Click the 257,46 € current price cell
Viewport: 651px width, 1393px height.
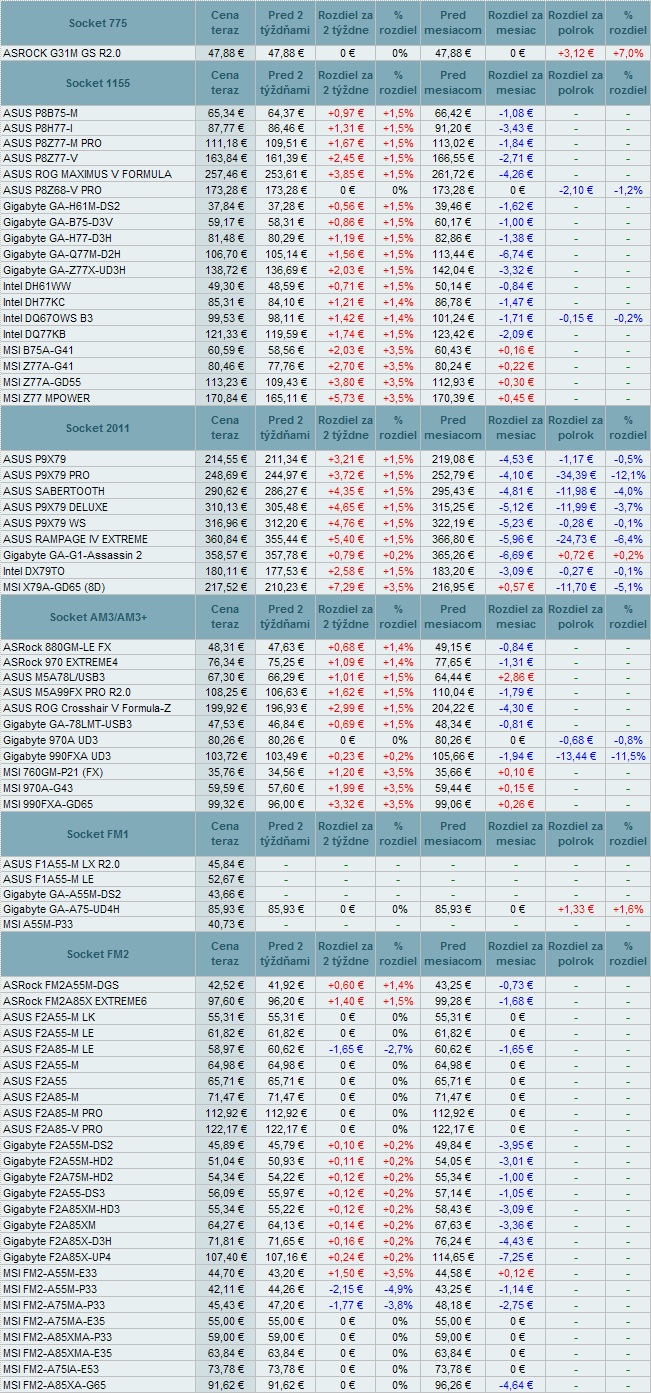pos(225,174)
